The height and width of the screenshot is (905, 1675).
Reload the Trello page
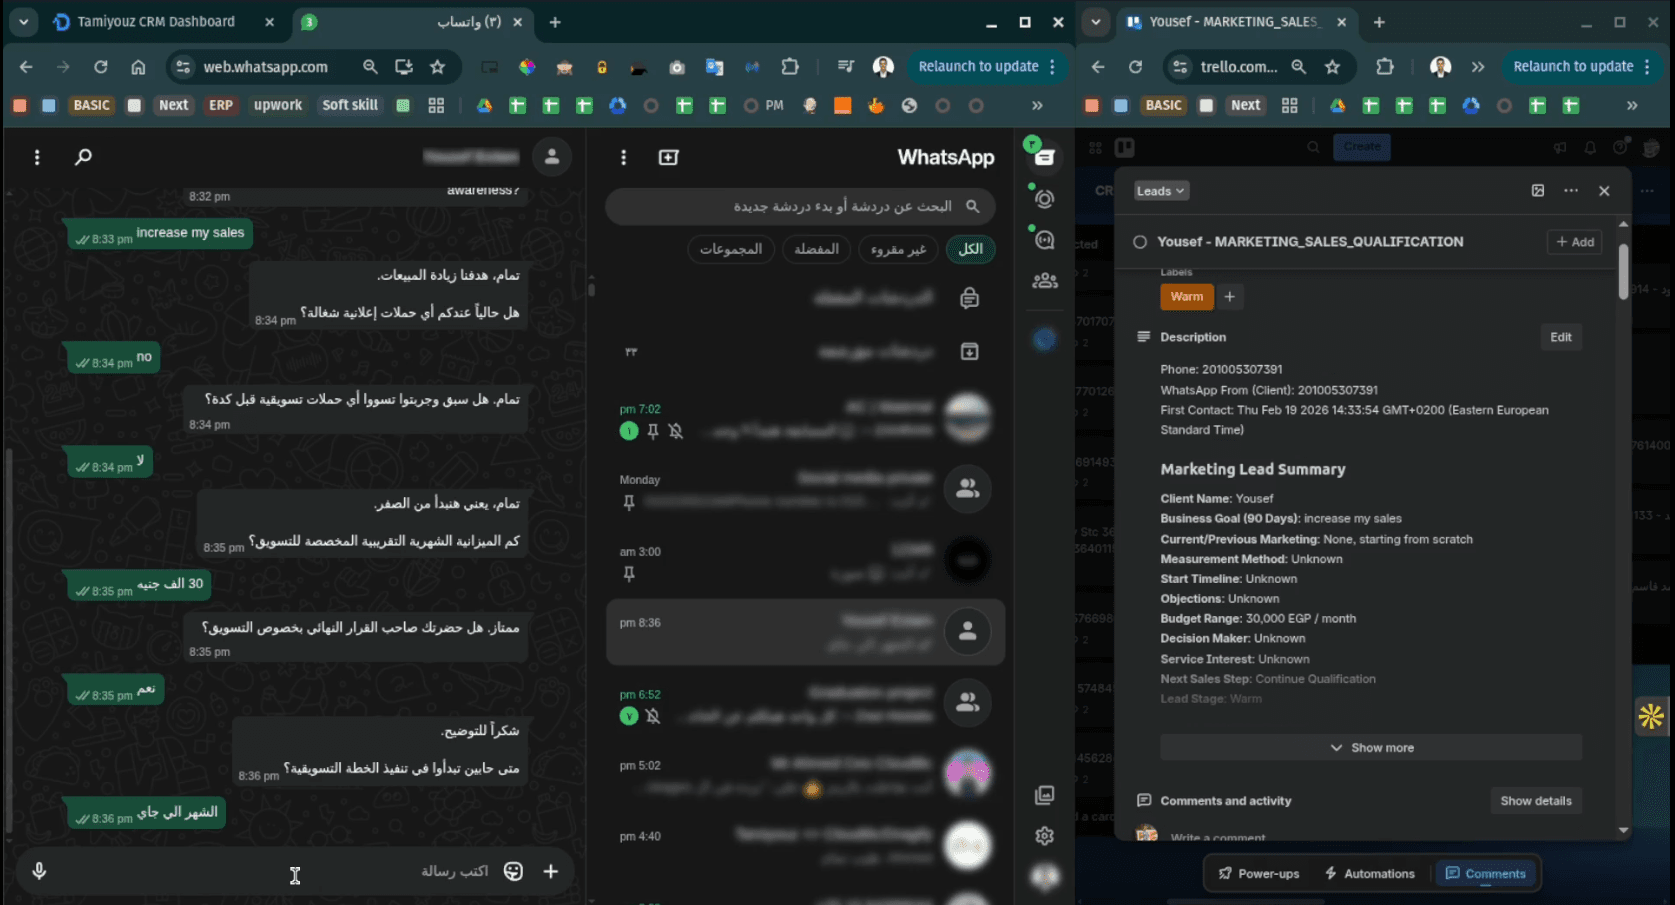coord(1135,67)
